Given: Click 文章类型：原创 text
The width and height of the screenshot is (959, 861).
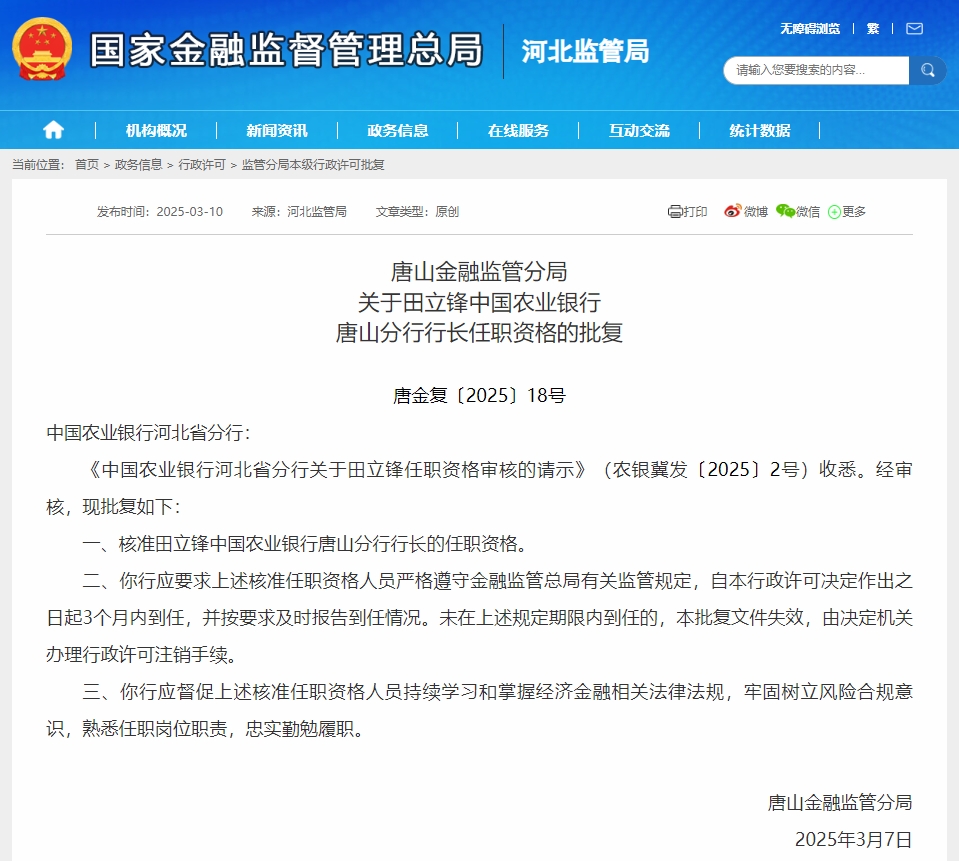Looking at the screenshot, I should (x=417, y=212).
